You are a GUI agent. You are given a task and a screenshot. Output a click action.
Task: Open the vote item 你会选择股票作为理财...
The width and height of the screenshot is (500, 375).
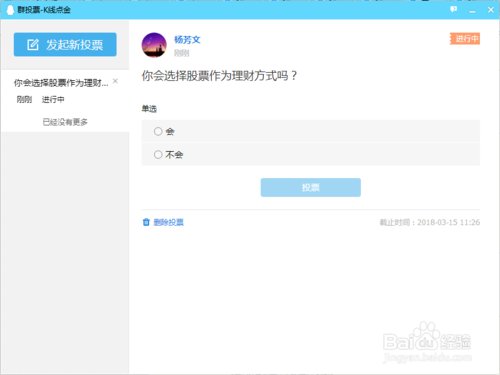61,83
